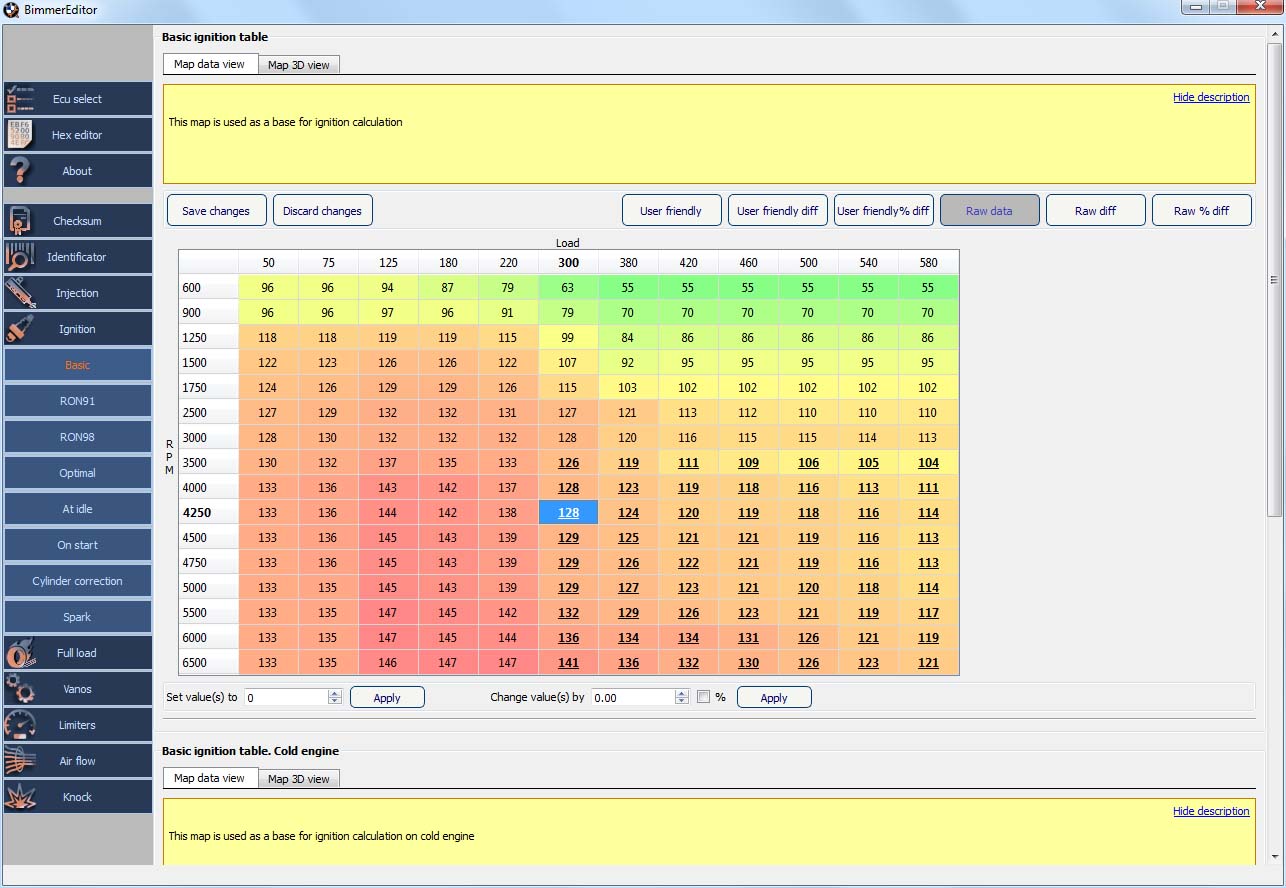Switch to User friendly view mode

click(x=670, y=211)
